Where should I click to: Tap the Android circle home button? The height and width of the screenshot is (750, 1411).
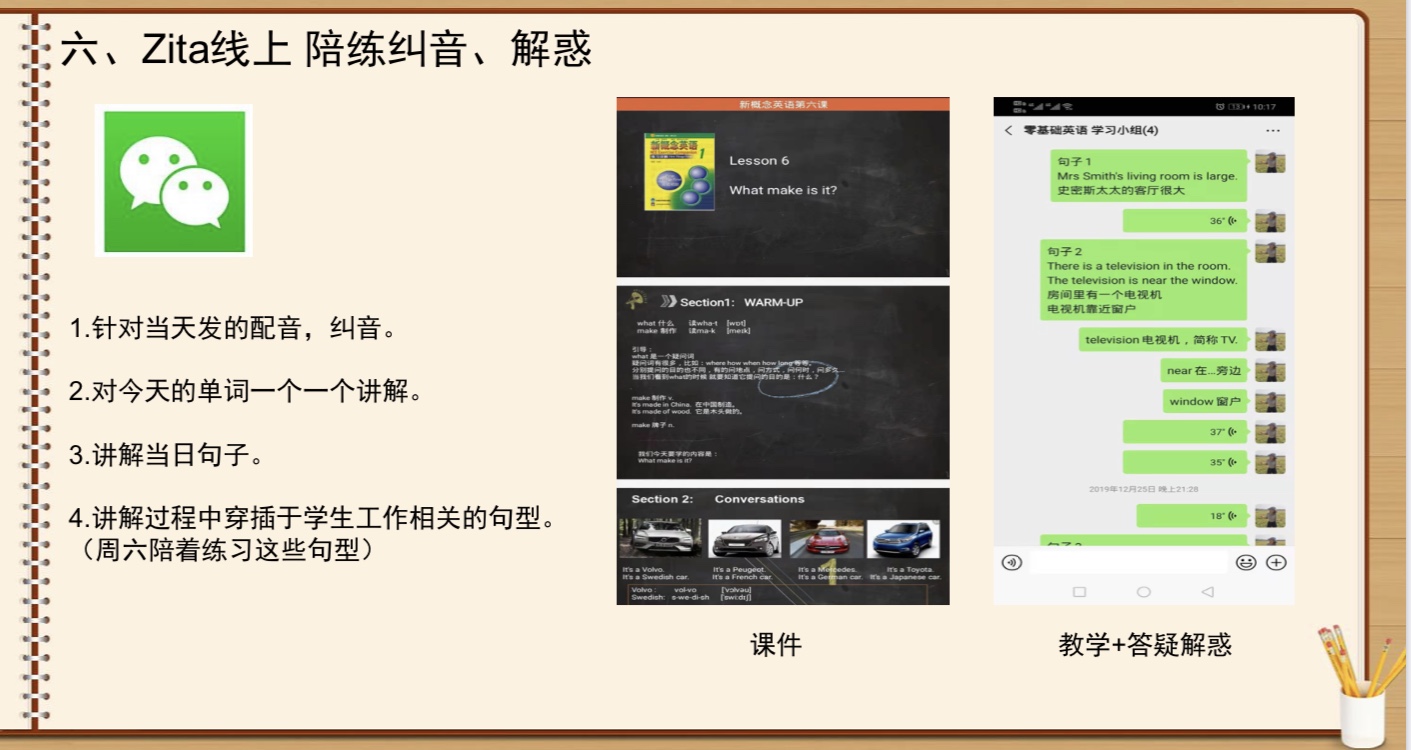[1144, 592]
